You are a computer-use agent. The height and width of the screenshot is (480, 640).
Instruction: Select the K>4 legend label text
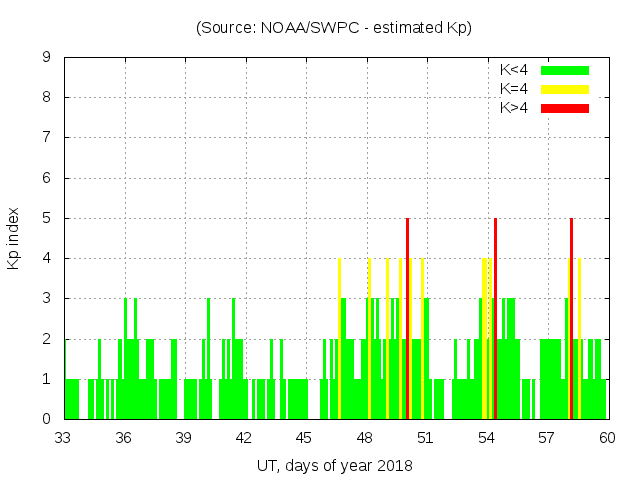(516, 107)
